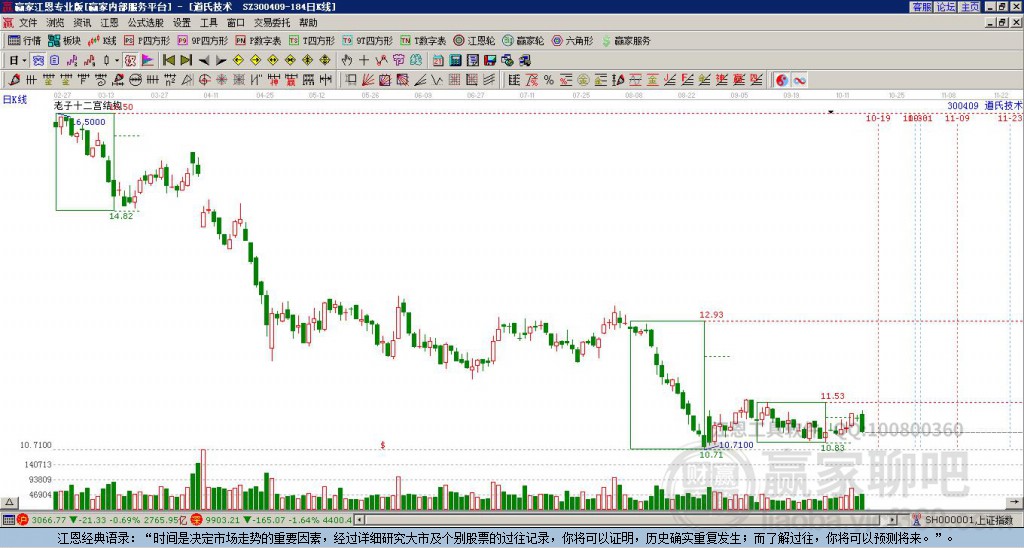Open the 文件 menu
This screenshot has height=548, width=1024.
click(27, 23)
